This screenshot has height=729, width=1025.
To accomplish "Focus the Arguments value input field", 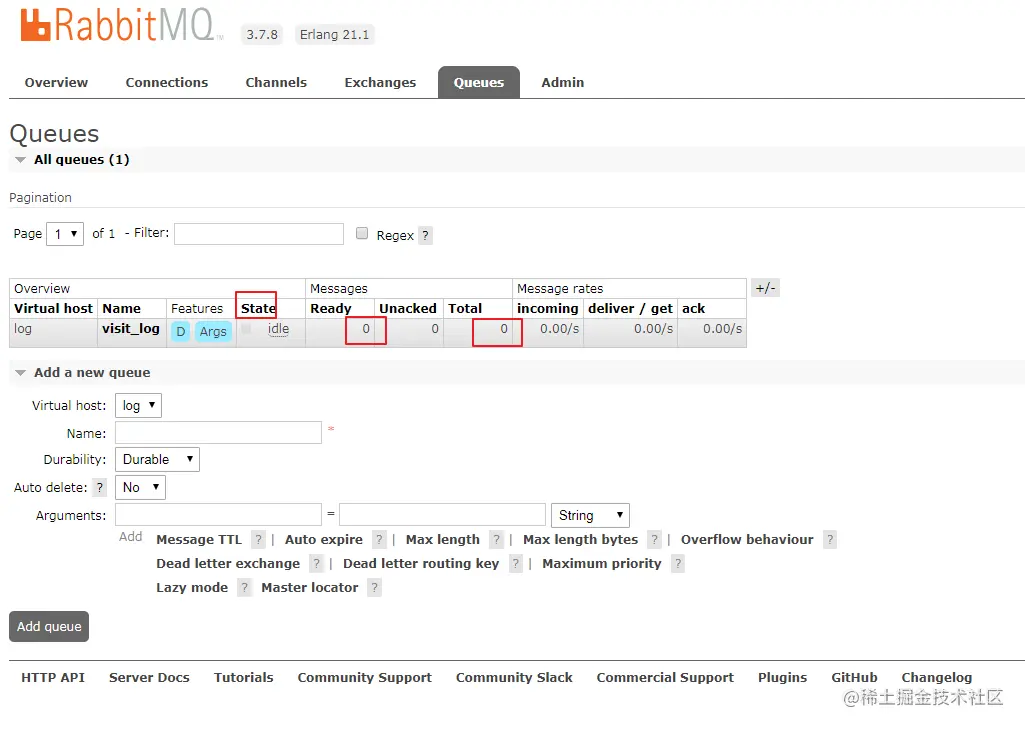I will pyautogui.click(x=443, y=515).
